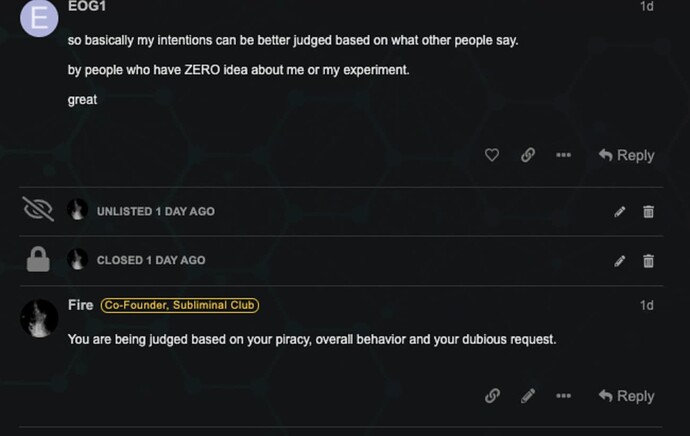Open EOG1's avatar profile

(39, 18)
